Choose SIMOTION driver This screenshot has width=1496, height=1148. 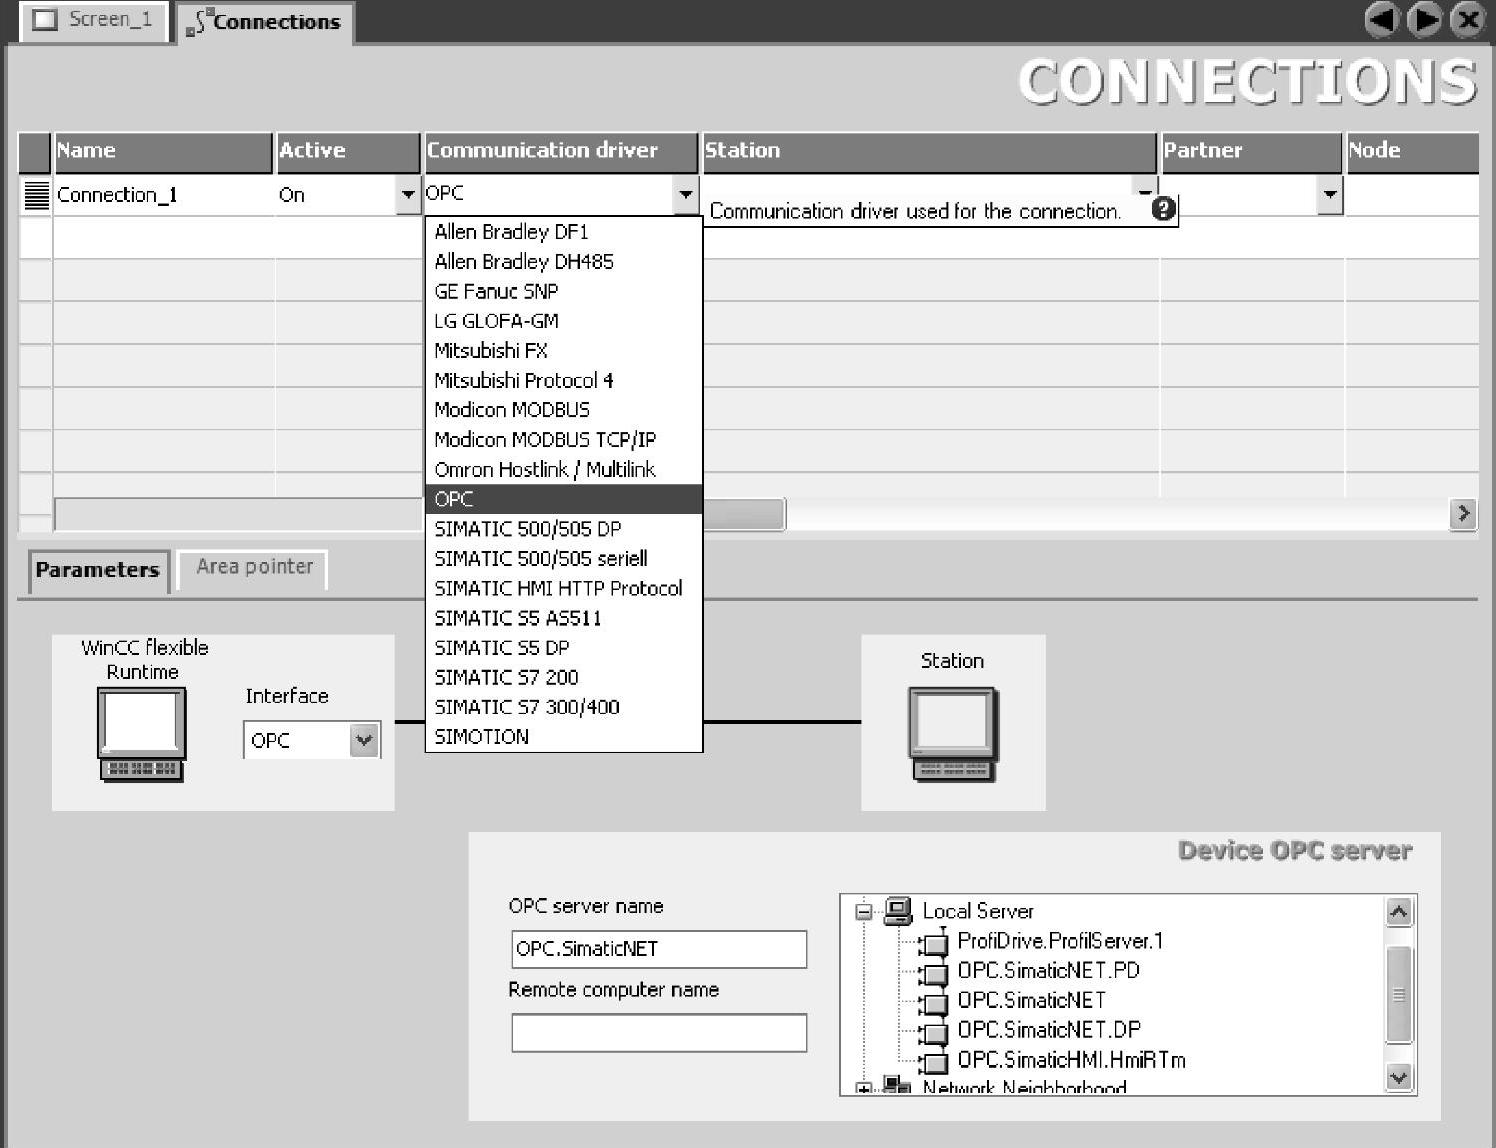(x=564, y=737)
